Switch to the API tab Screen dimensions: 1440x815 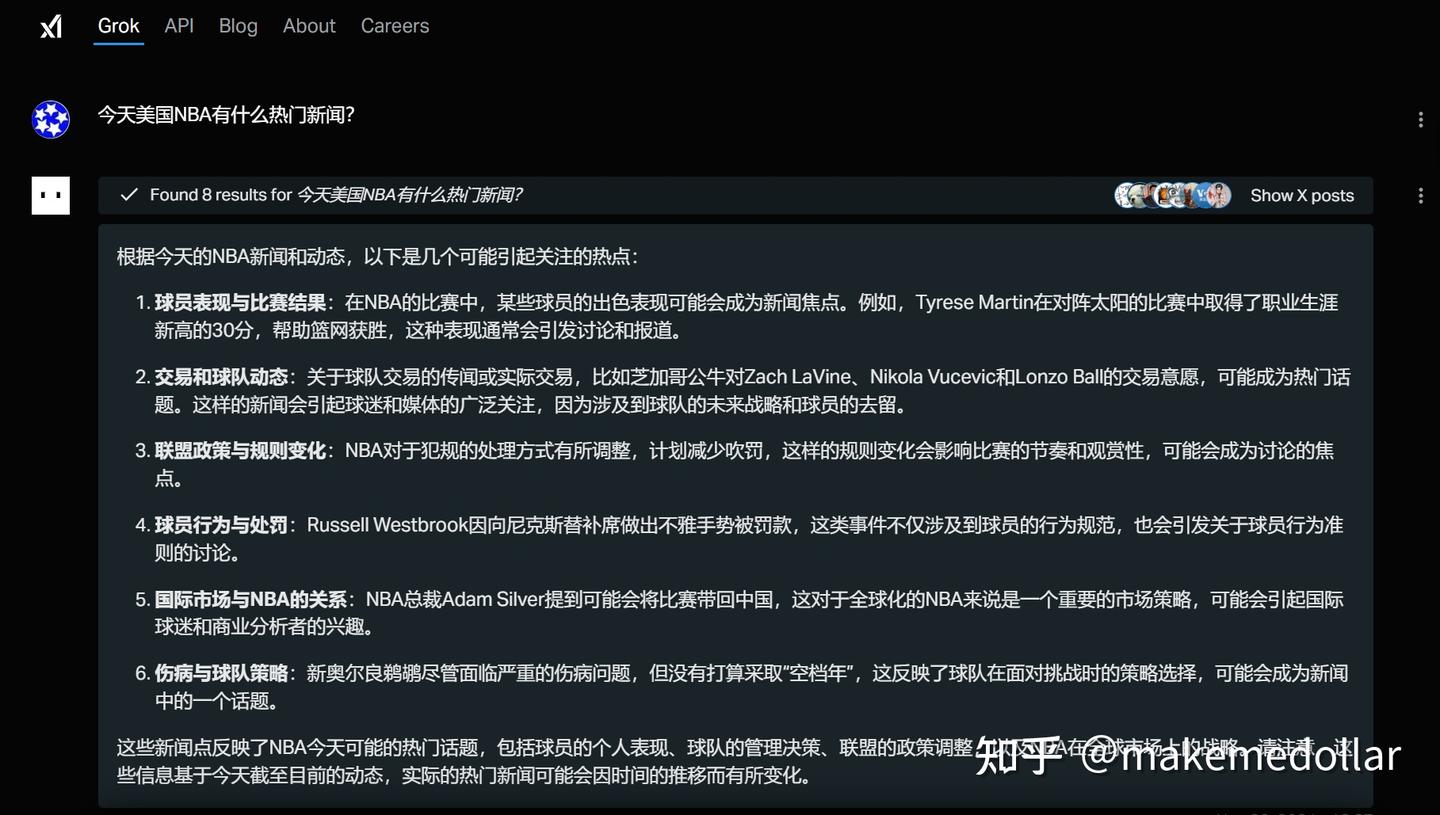(x=179, y=26)
